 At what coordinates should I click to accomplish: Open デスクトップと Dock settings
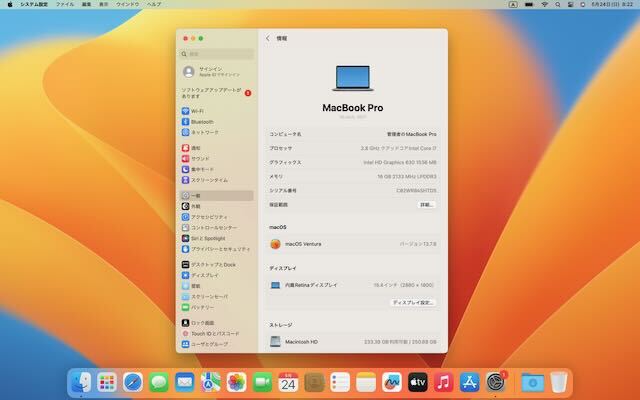point(217,264)
